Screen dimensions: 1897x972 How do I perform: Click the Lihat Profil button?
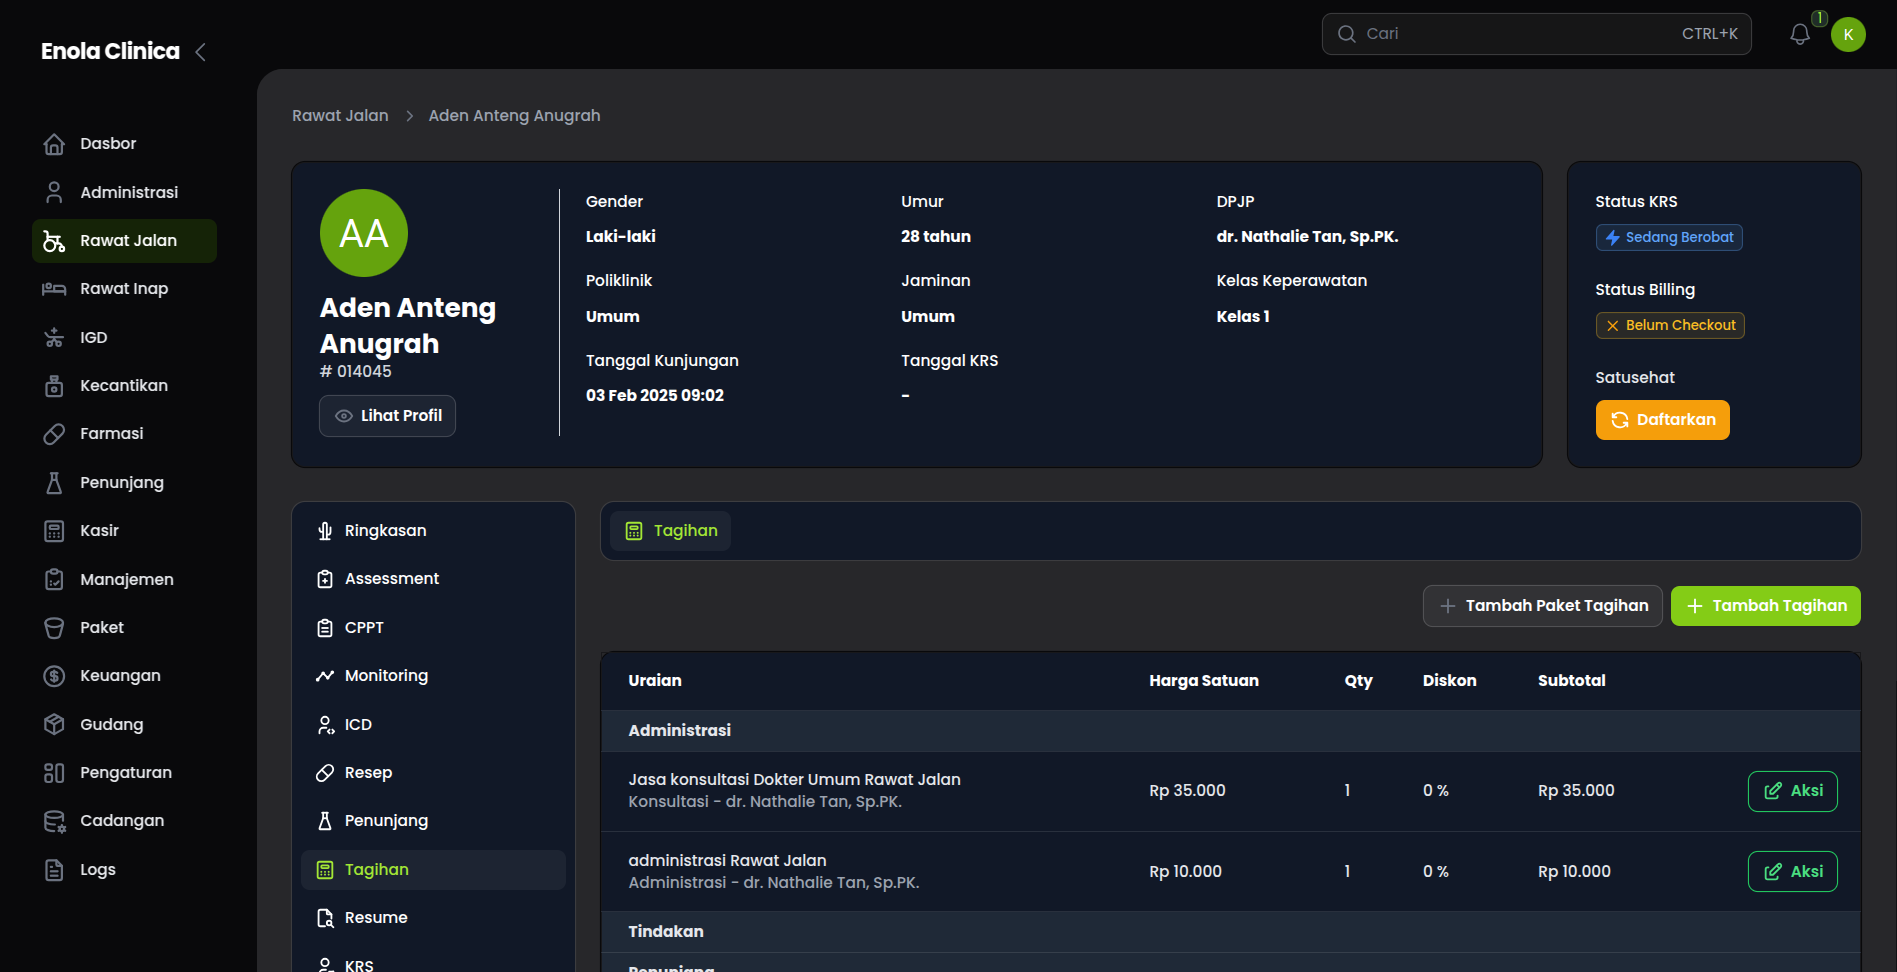(386, 415)
